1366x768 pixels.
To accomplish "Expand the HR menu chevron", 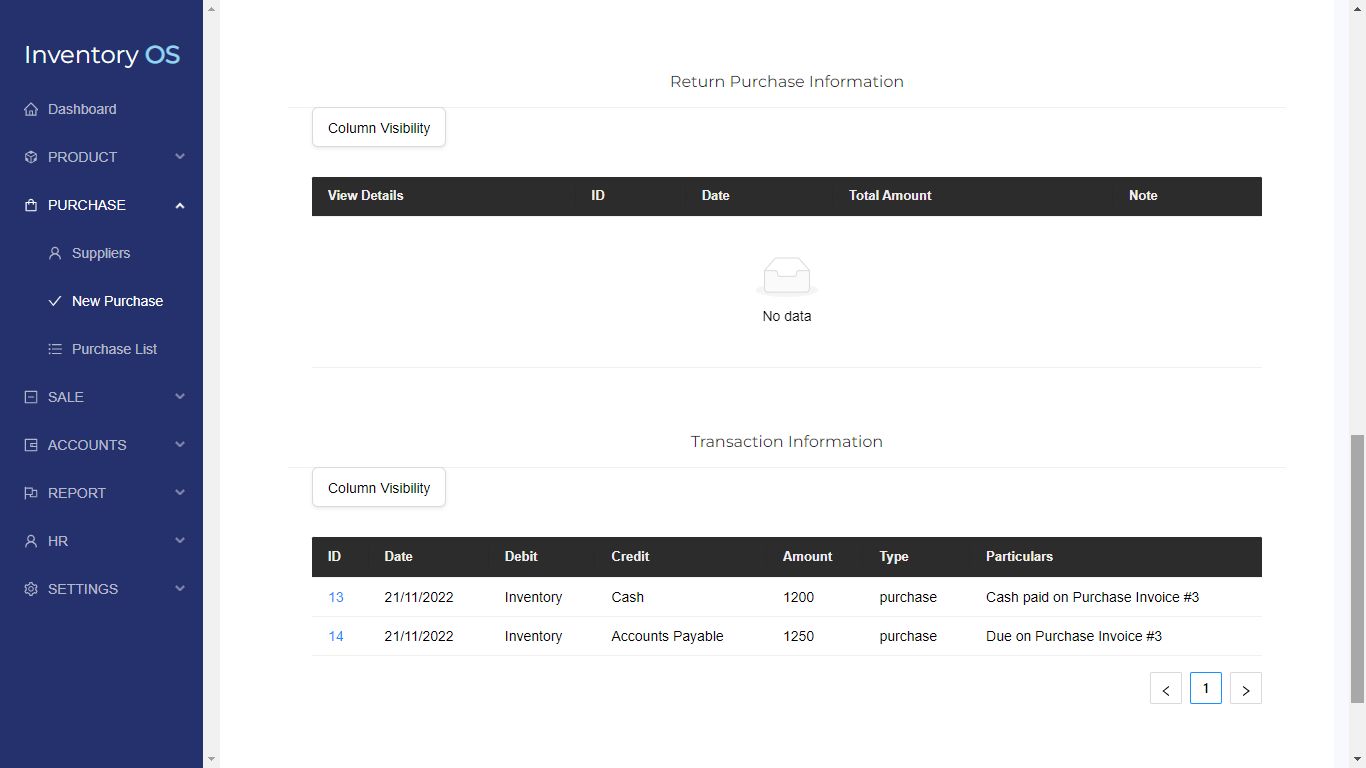I will [180, 541].
